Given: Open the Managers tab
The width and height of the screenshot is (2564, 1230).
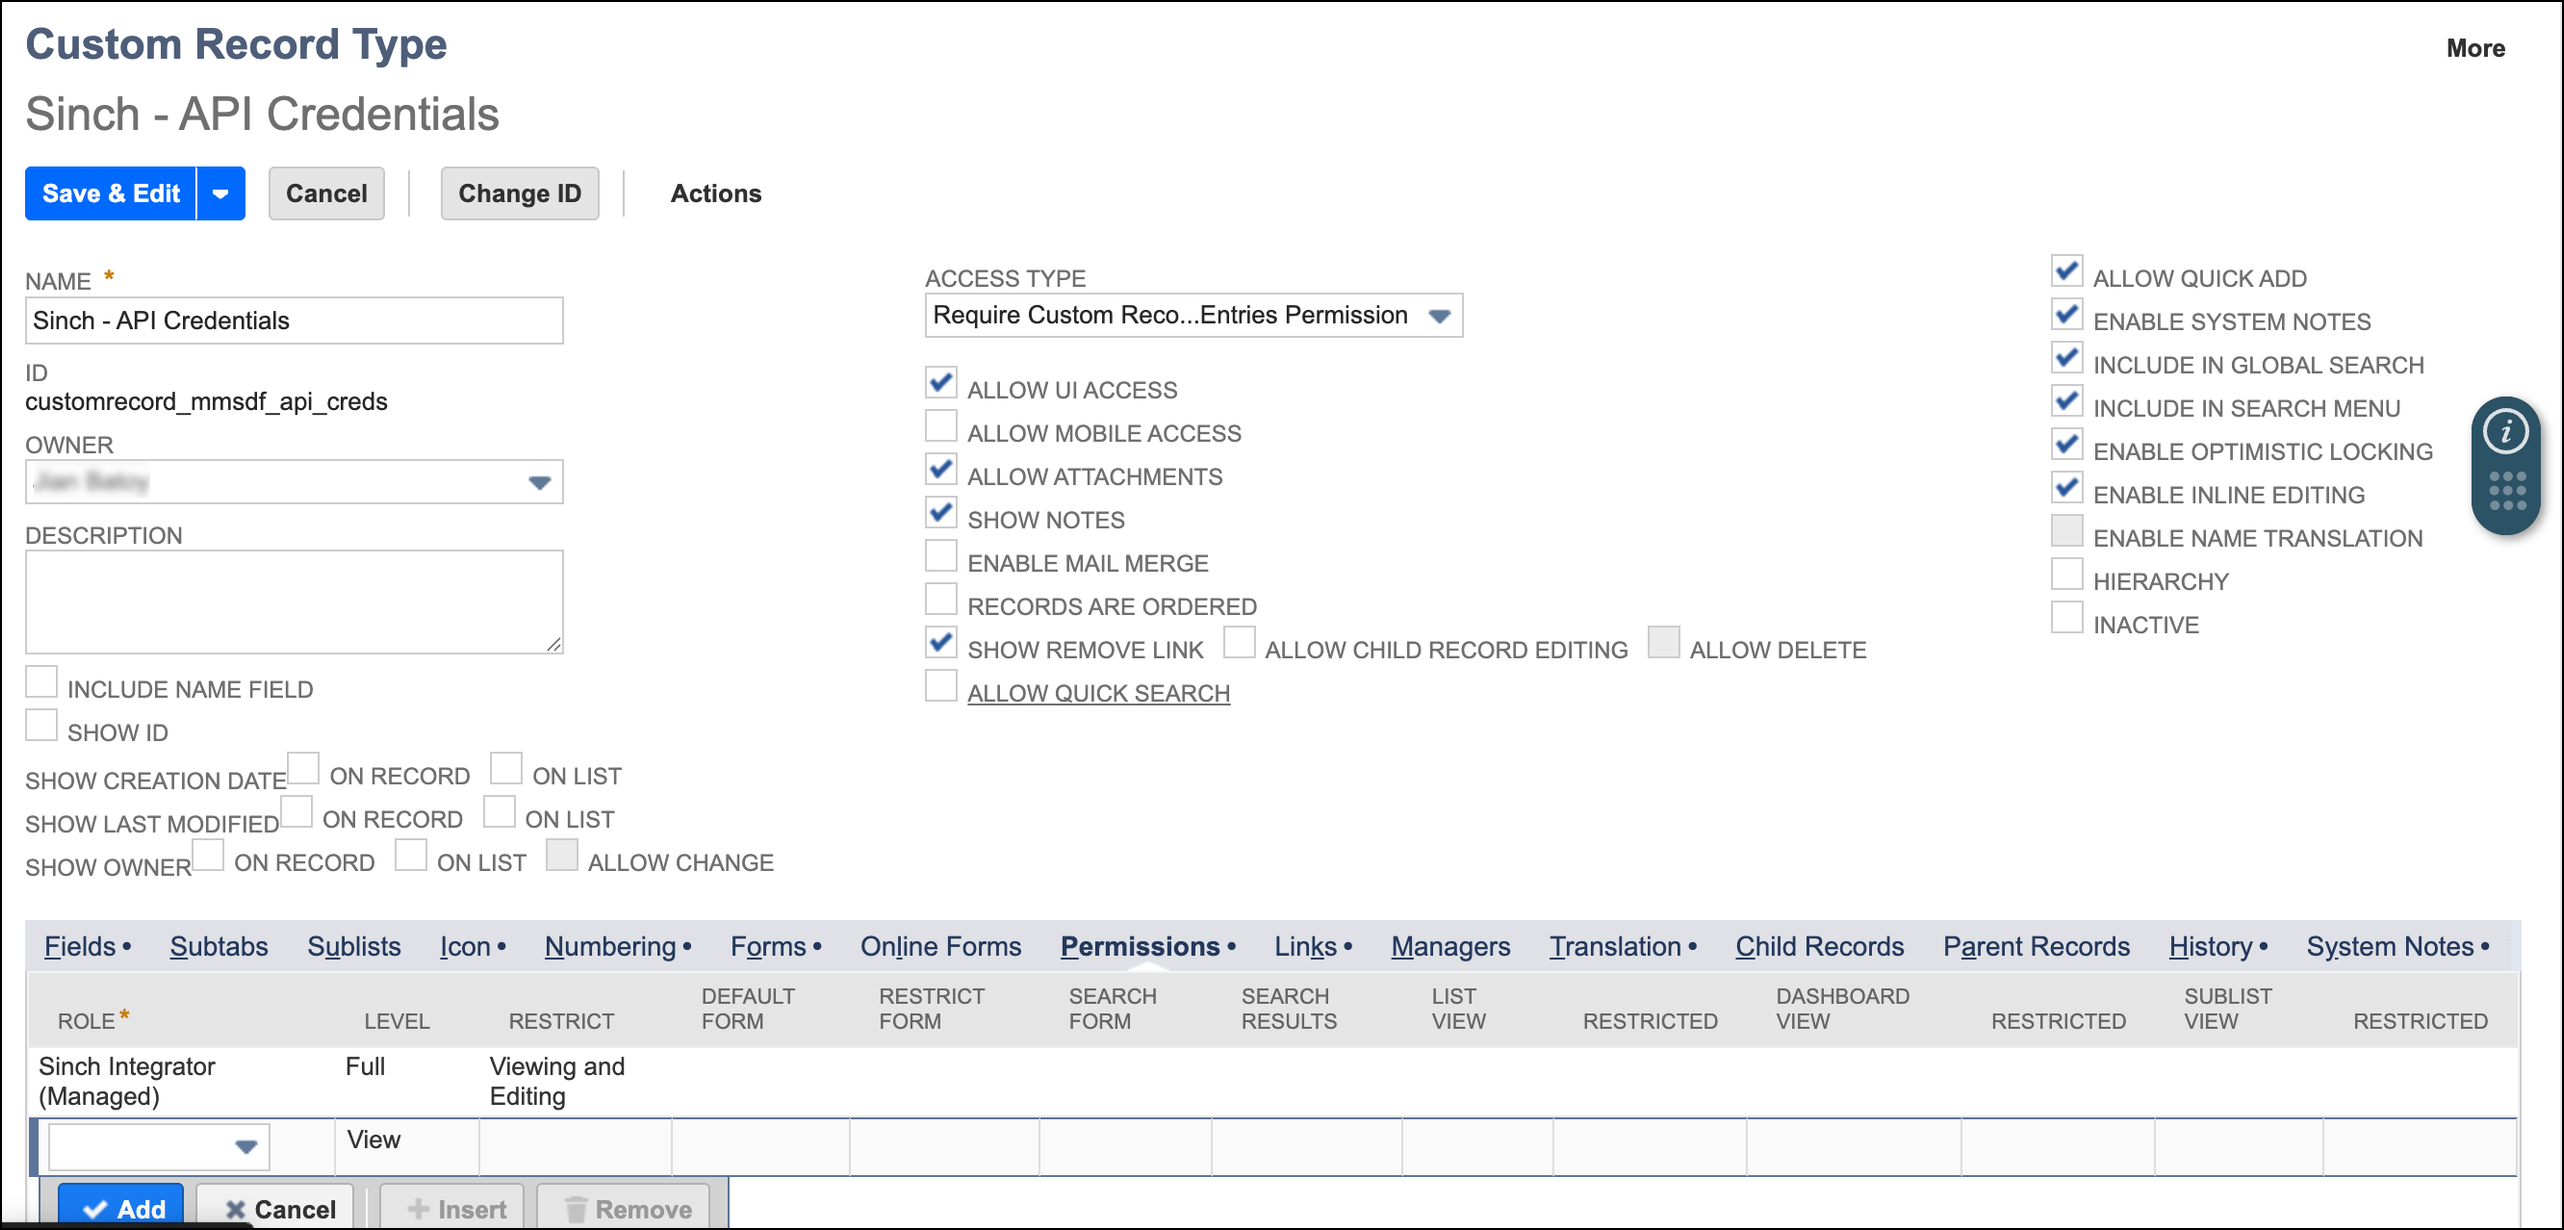Looking at the screenshot, I should [x=1450, y=946].
